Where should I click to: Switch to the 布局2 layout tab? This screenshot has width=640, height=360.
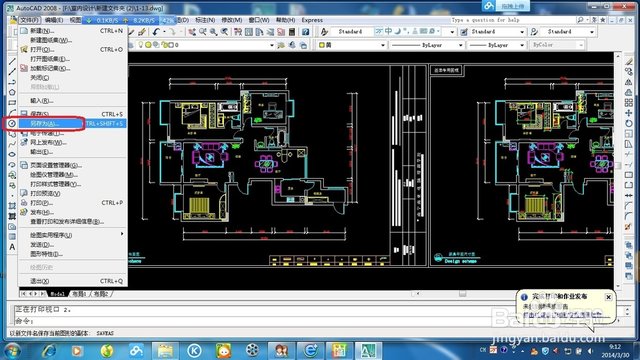pyautogui.click(x=101, y=294)
